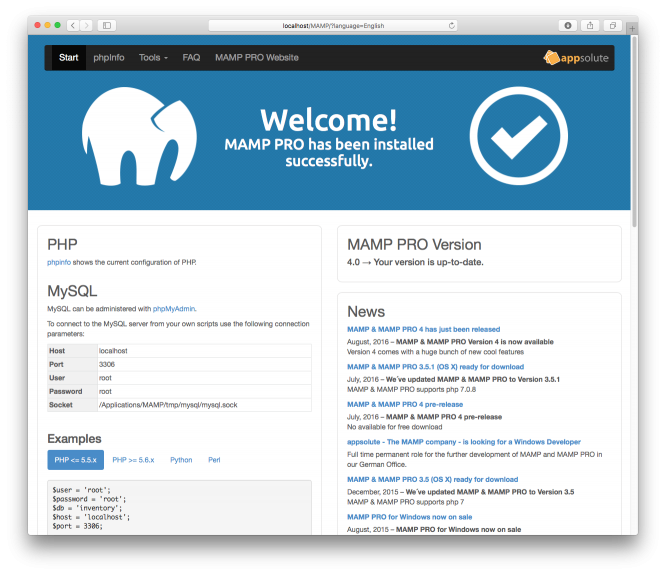Open a new tab with the plus icon

(x=632, y=28)
